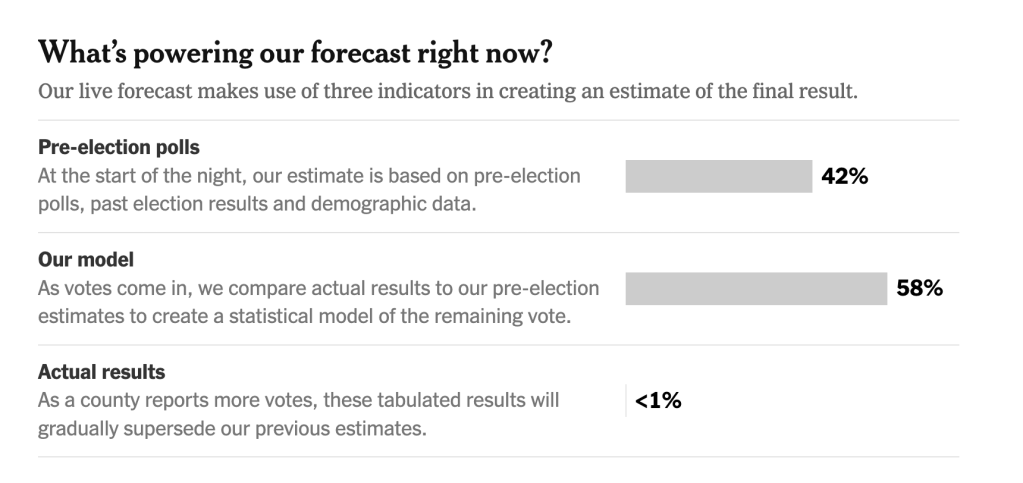This screenshot has width=1023, height=483.
Task: Click the "What's powering our forecast right now?" heading
Action: click(294, 51)
